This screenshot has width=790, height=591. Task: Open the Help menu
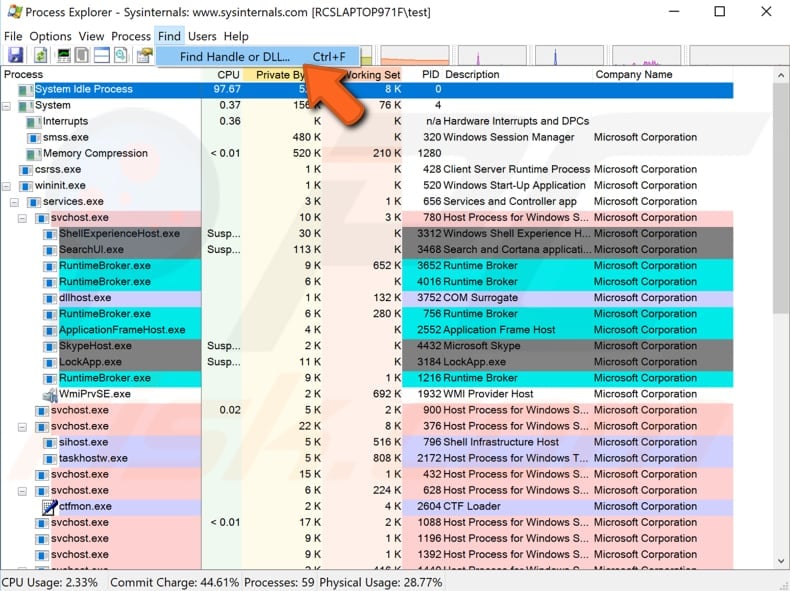(x=236, y=36)
